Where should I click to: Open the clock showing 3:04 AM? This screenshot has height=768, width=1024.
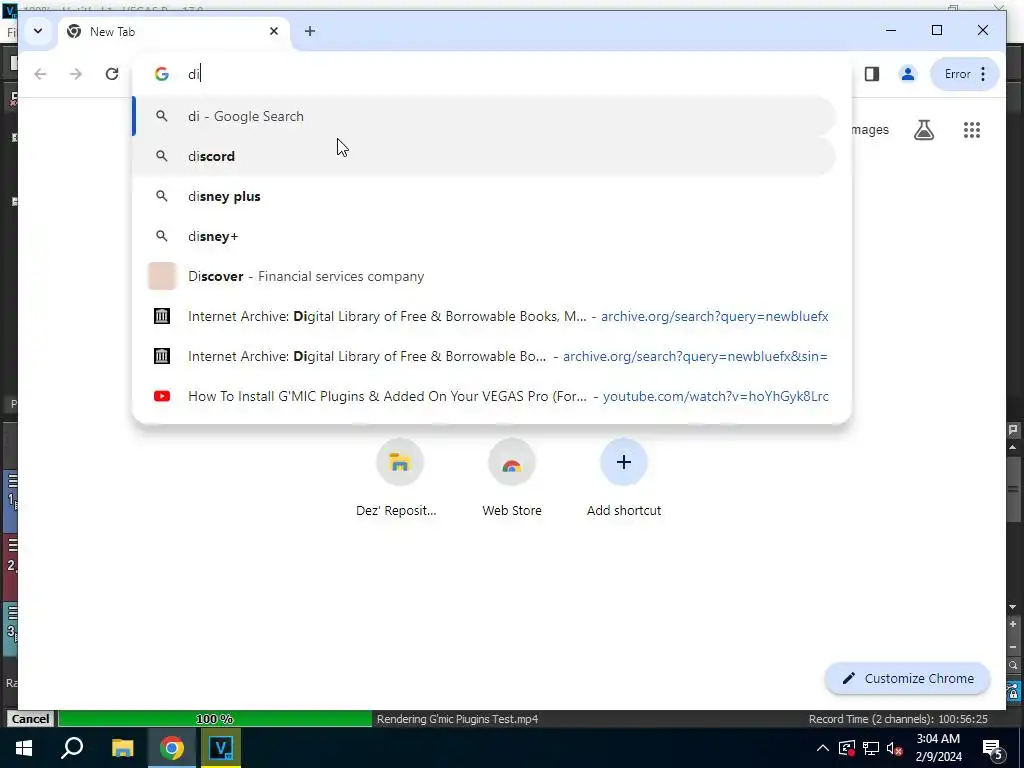coord(938,748)
